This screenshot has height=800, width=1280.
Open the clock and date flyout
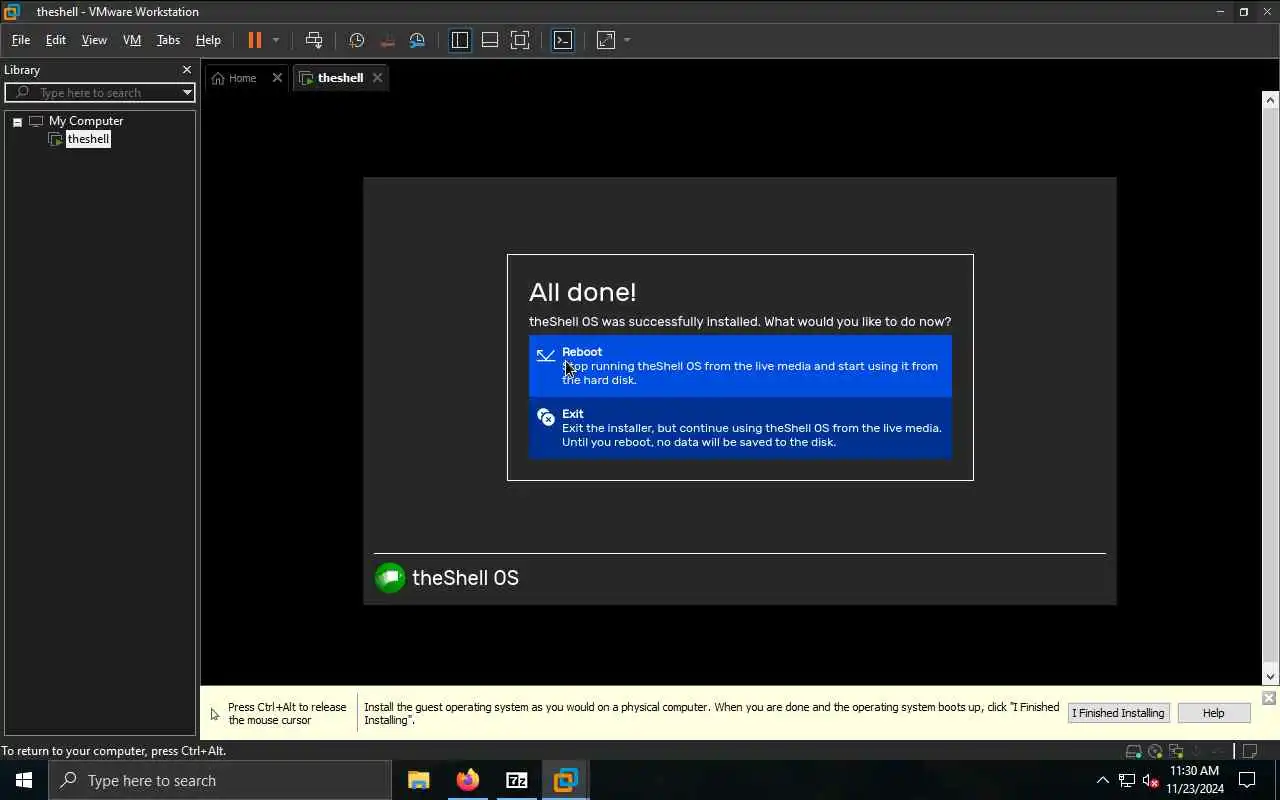(x=1194, y=780)
